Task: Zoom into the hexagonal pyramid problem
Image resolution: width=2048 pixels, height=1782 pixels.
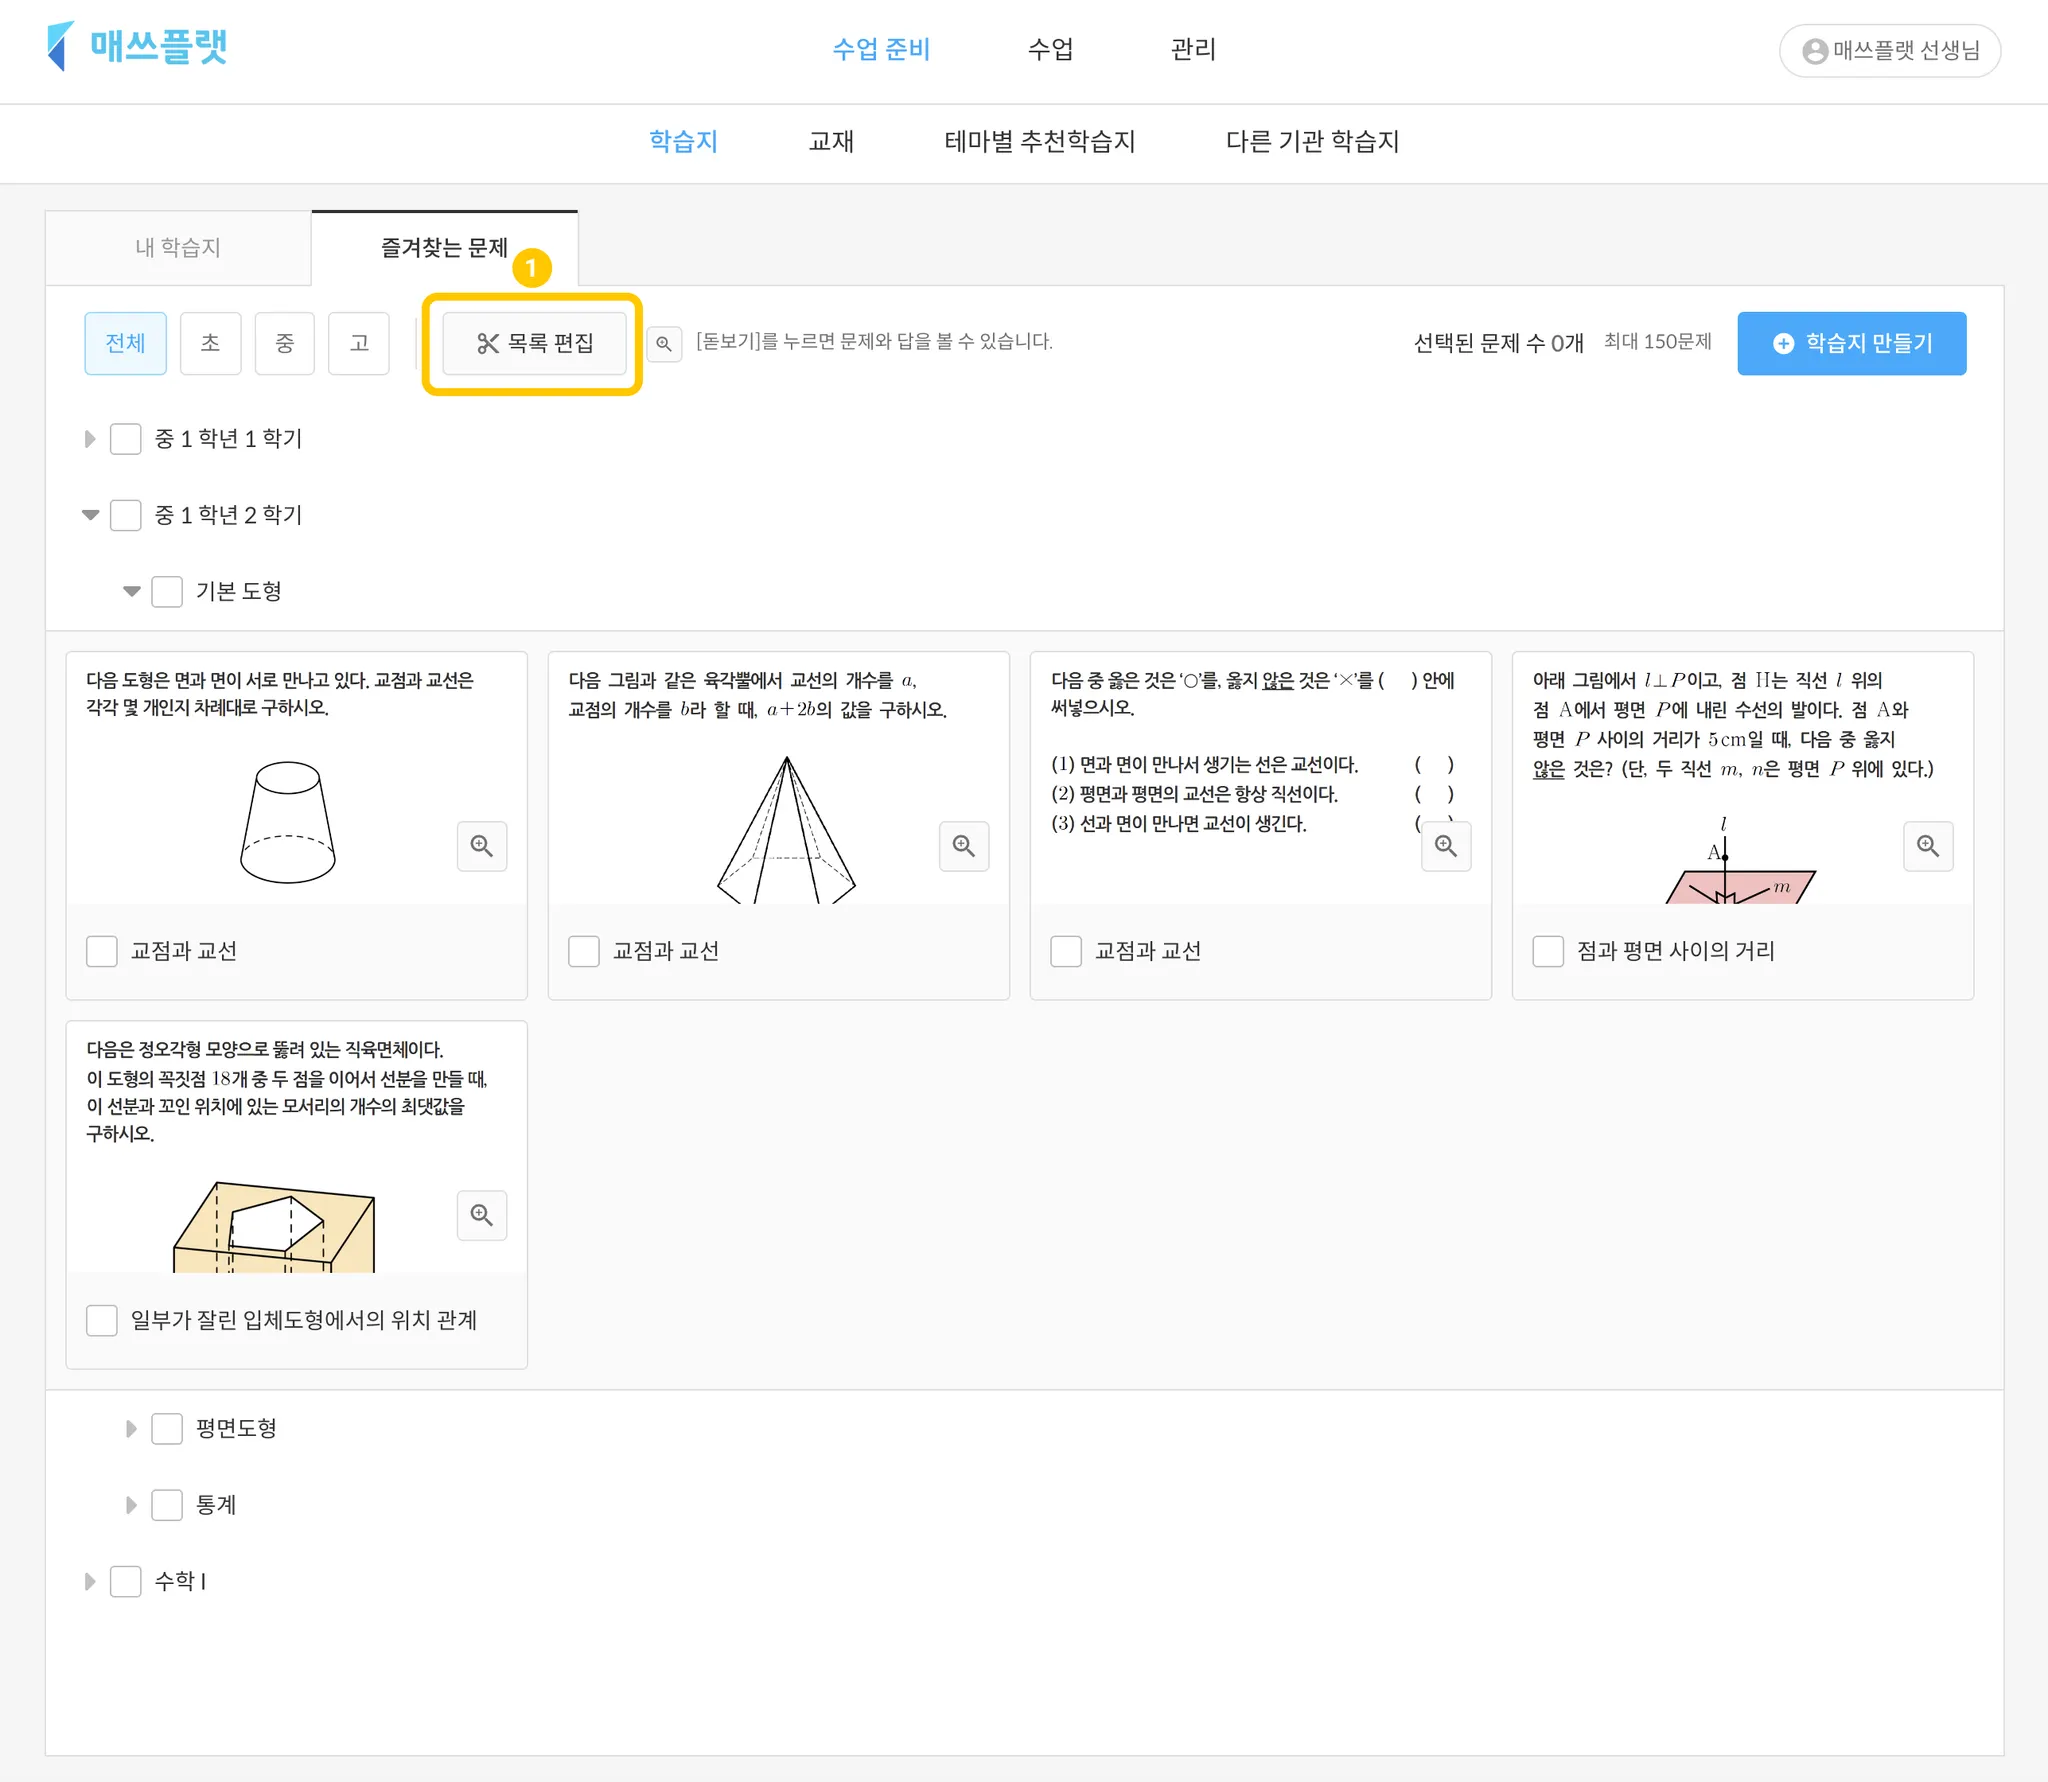Action: coord(963,846)
